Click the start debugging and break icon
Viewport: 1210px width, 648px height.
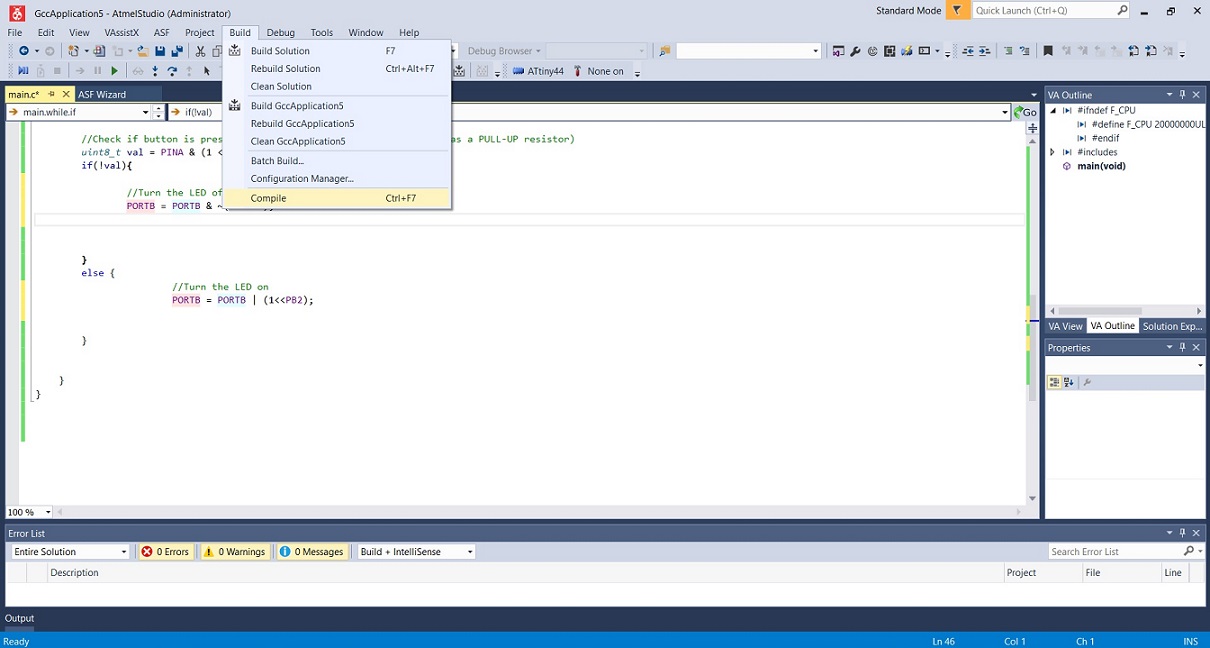tap(24, 71)
